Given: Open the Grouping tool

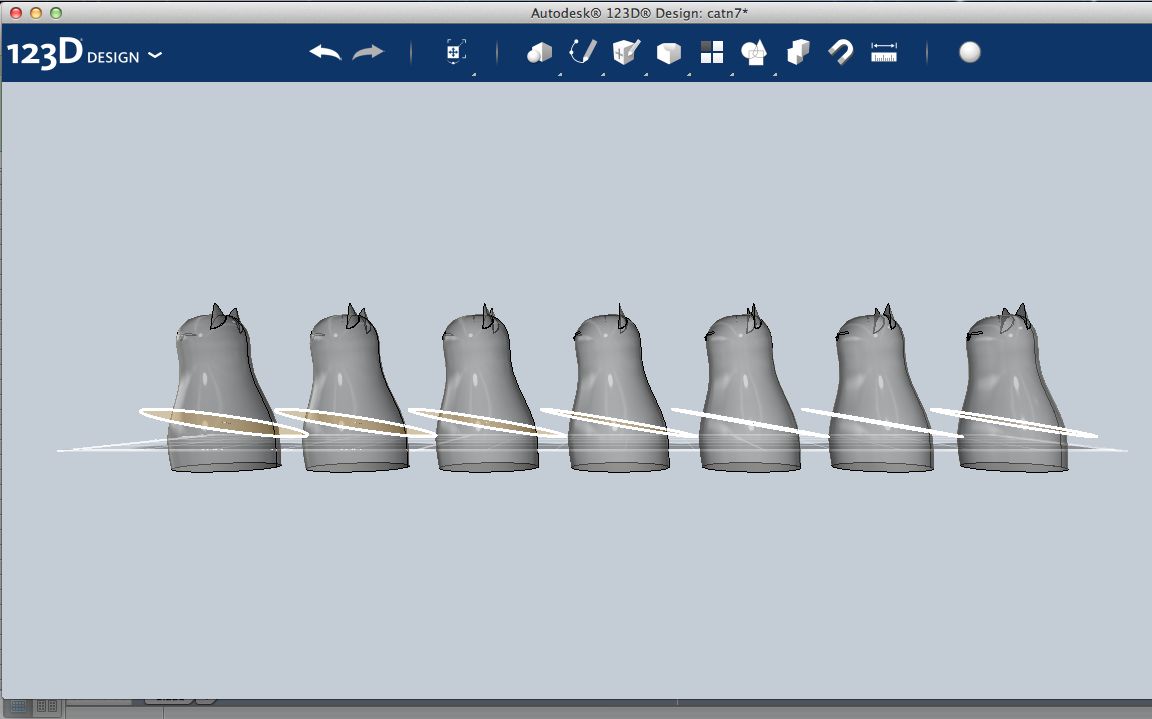Looking at the screenshot, I should point(755,53).
